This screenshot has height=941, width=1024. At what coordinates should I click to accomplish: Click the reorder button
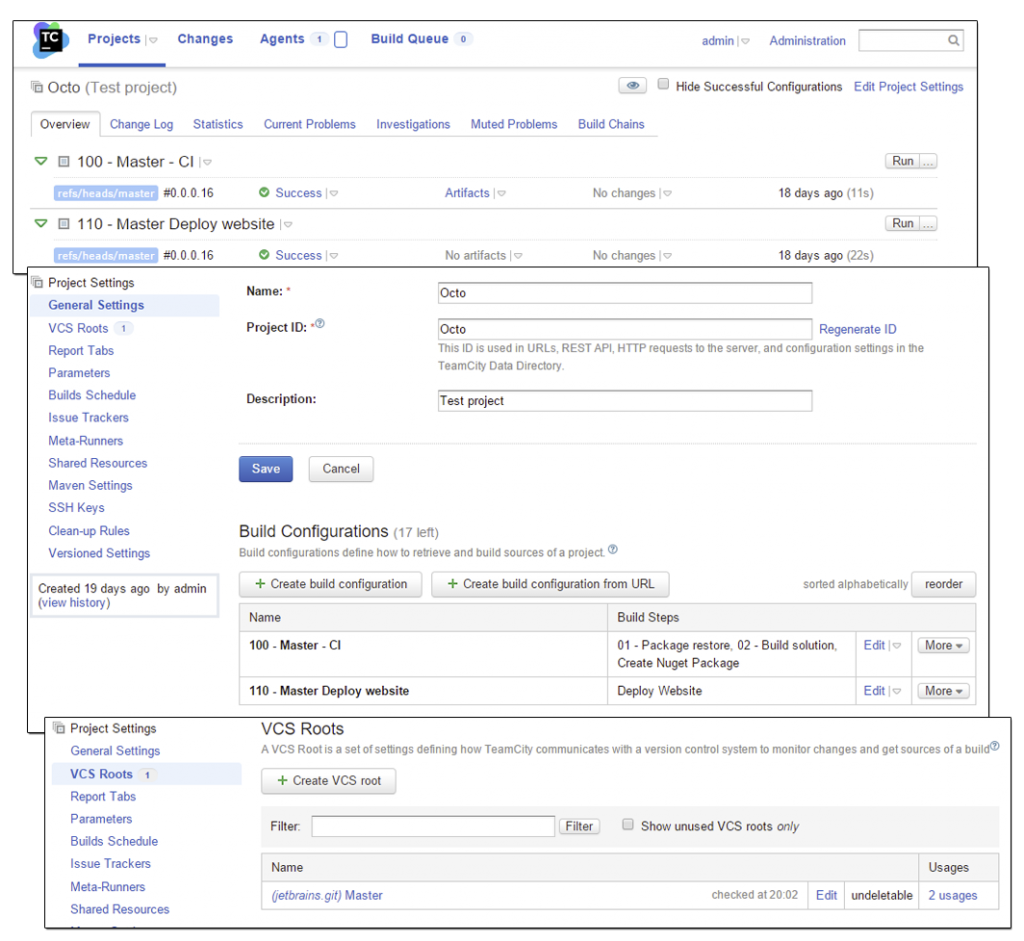click(944, 584)
